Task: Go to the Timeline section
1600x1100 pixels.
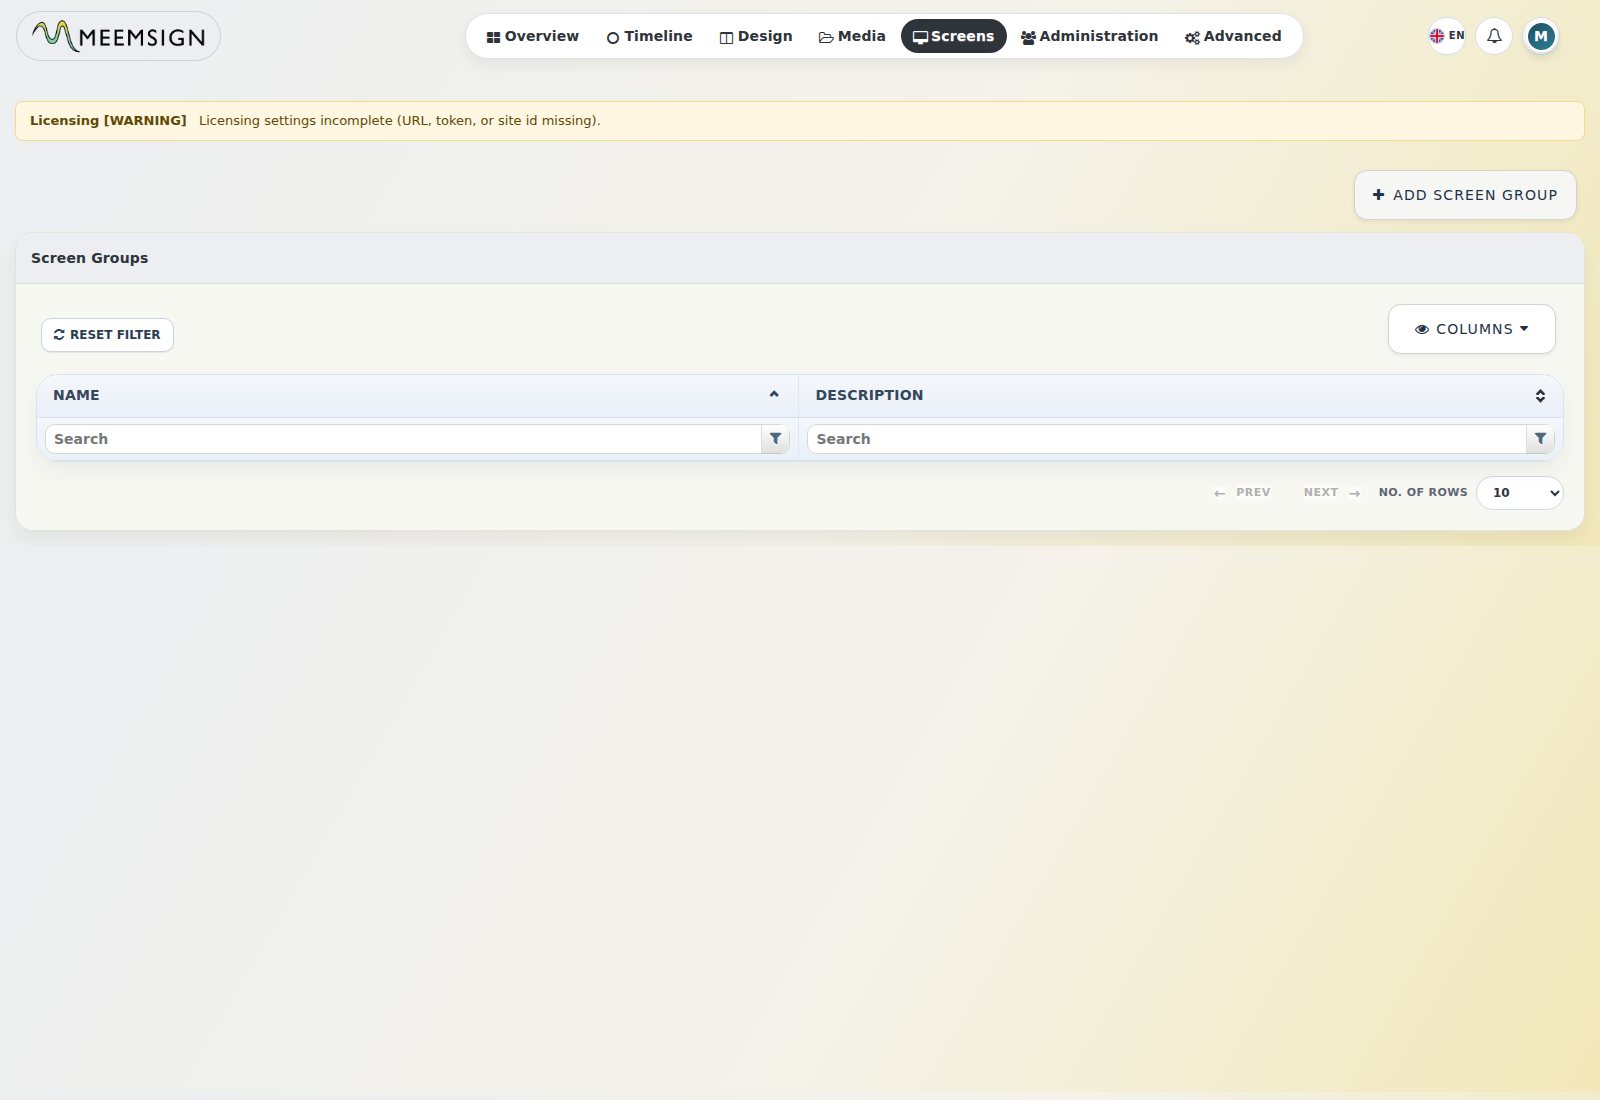Action: pyautogui.click(x=650, y=36)
